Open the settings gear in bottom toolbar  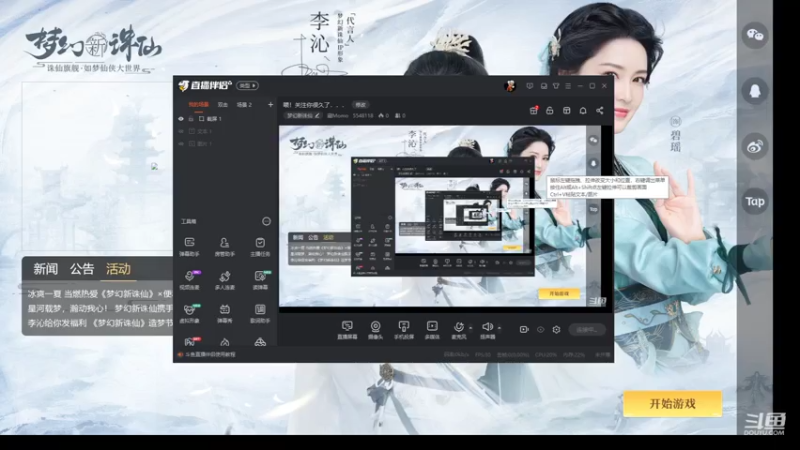(556, 330)
